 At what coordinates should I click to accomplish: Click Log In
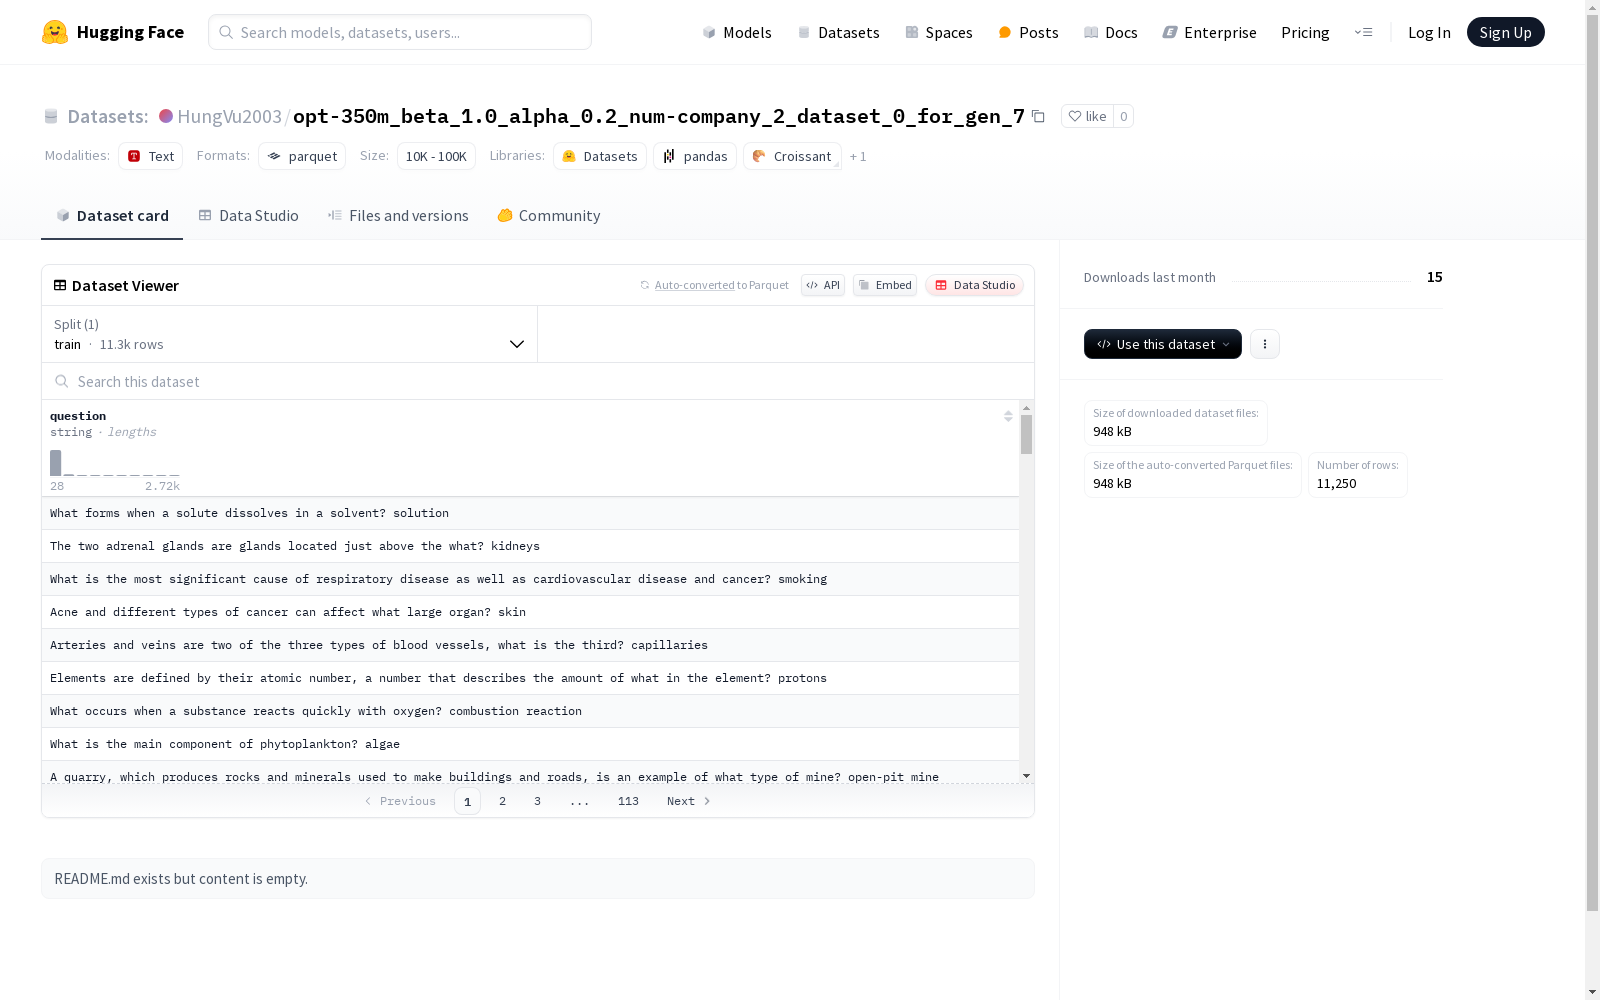click(1429, 32)
